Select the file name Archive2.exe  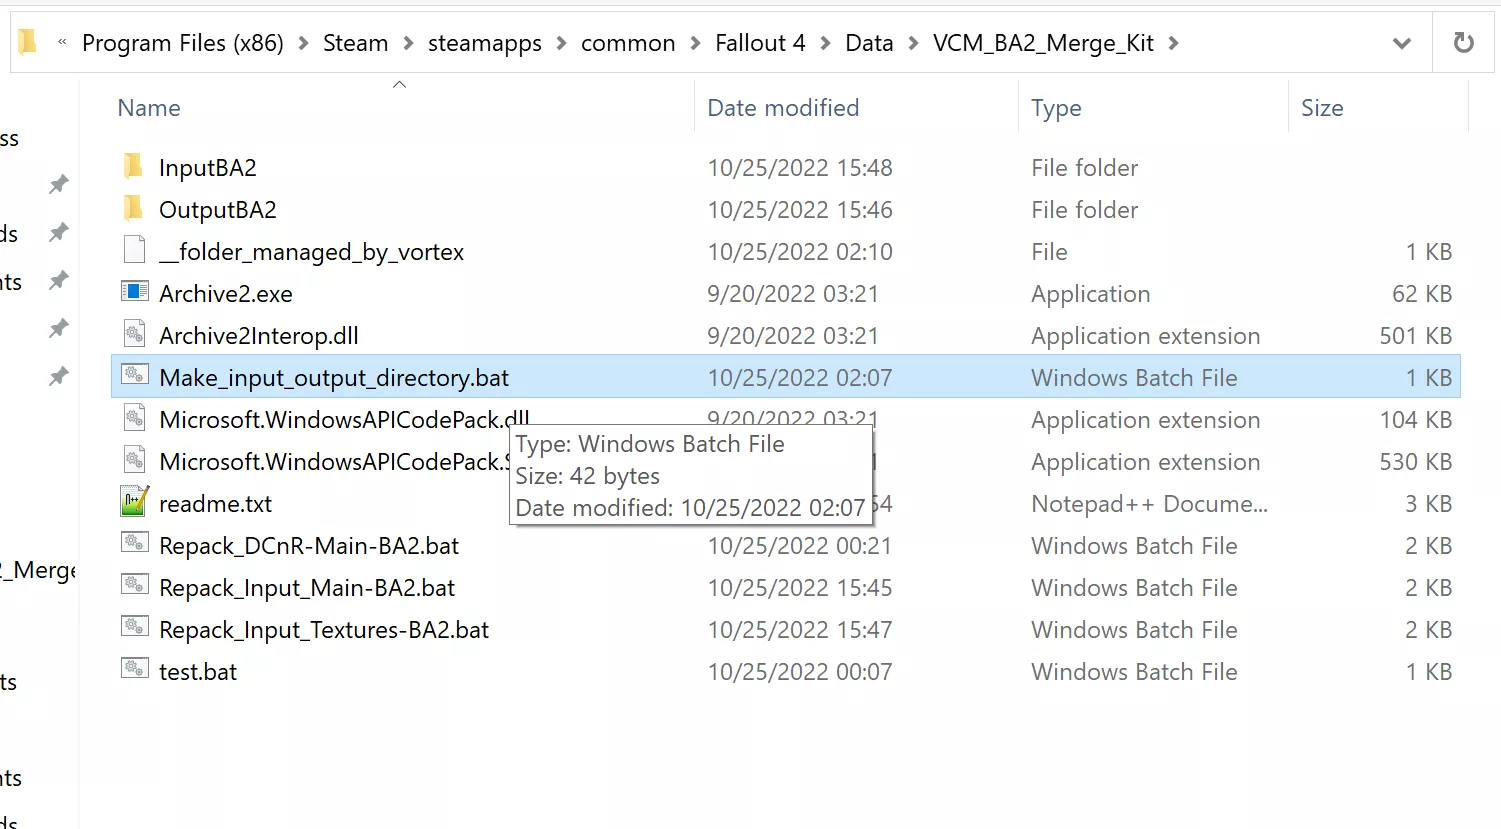click(226, 293)
